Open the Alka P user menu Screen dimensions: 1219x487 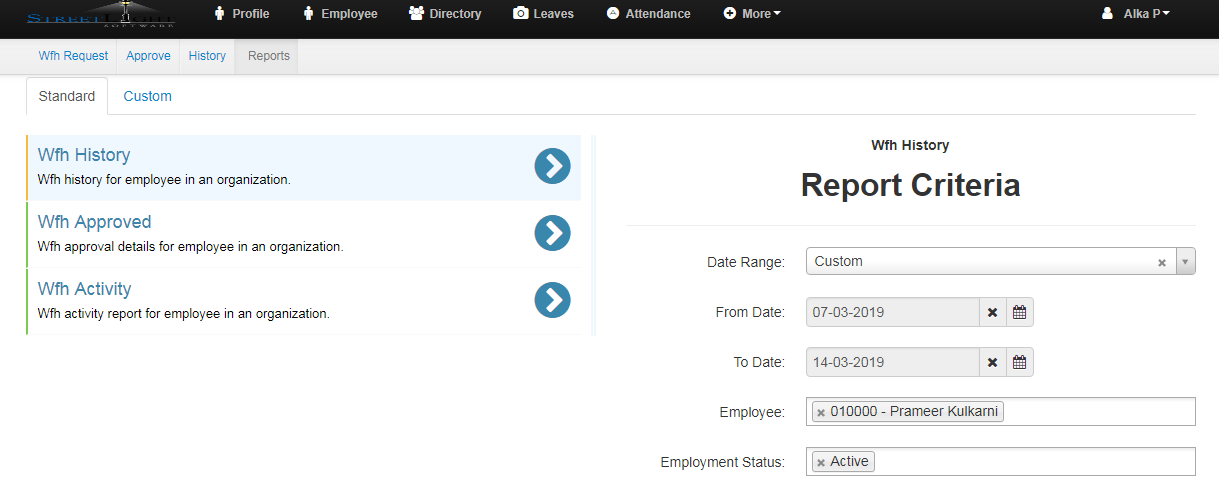(x=1136, y=14)
